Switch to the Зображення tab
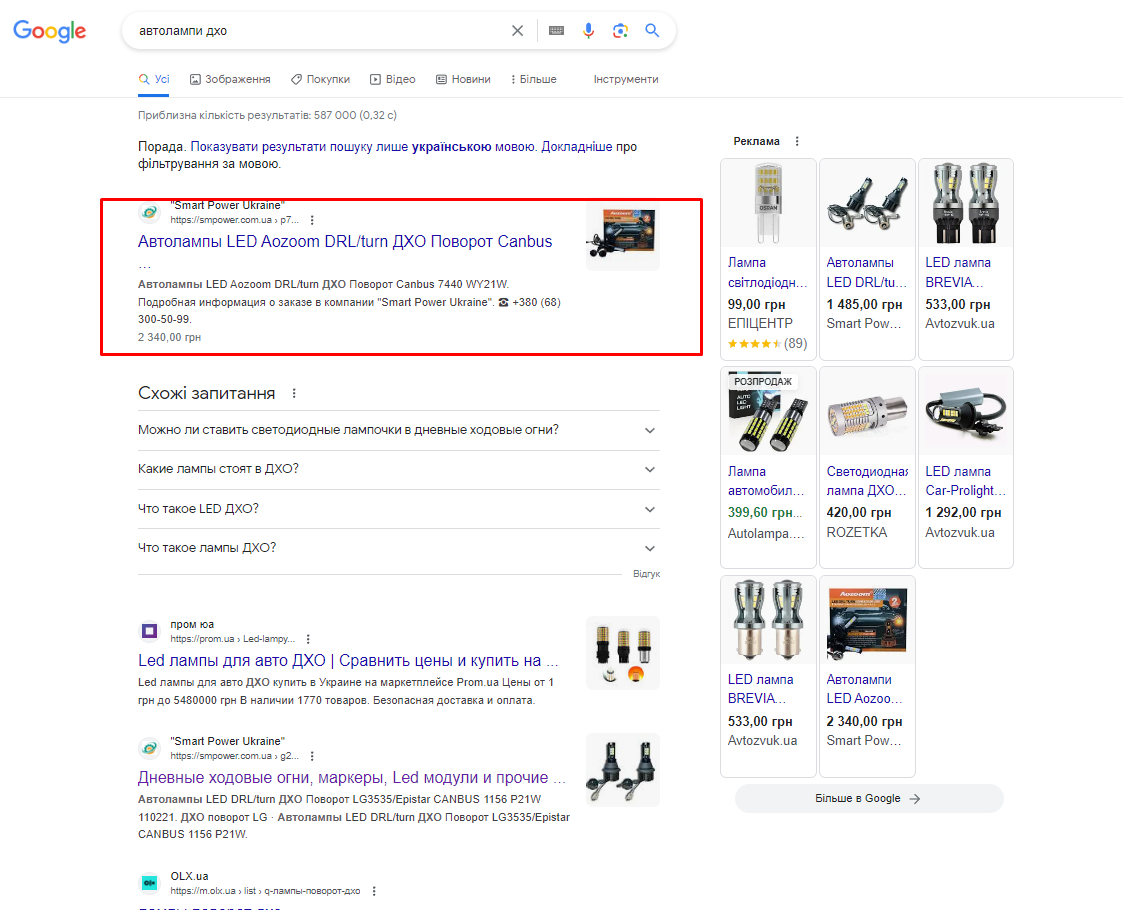This screenshot has height=910, width=1123. [x=230, y=79]
